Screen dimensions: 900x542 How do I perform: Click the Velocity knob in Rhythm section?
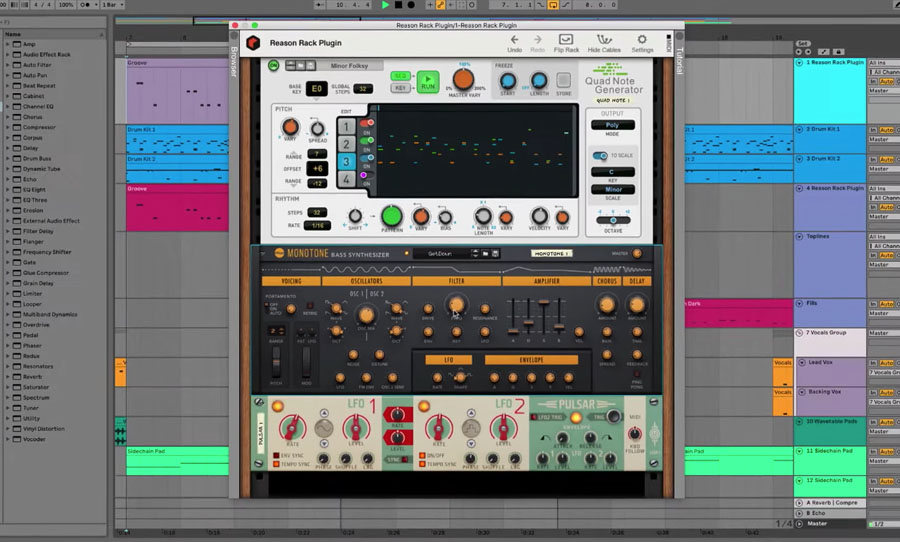tap(539, 216)
